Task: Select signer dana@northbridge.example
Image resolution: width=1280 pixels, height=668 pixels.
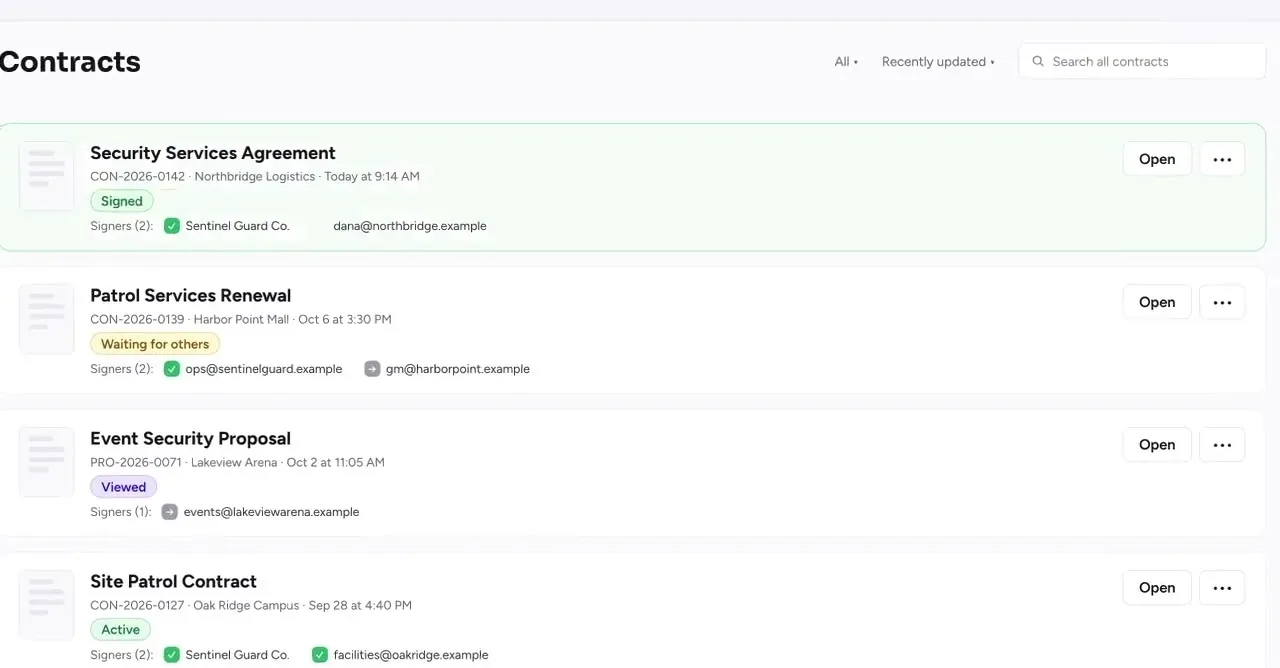Action: 410,226
